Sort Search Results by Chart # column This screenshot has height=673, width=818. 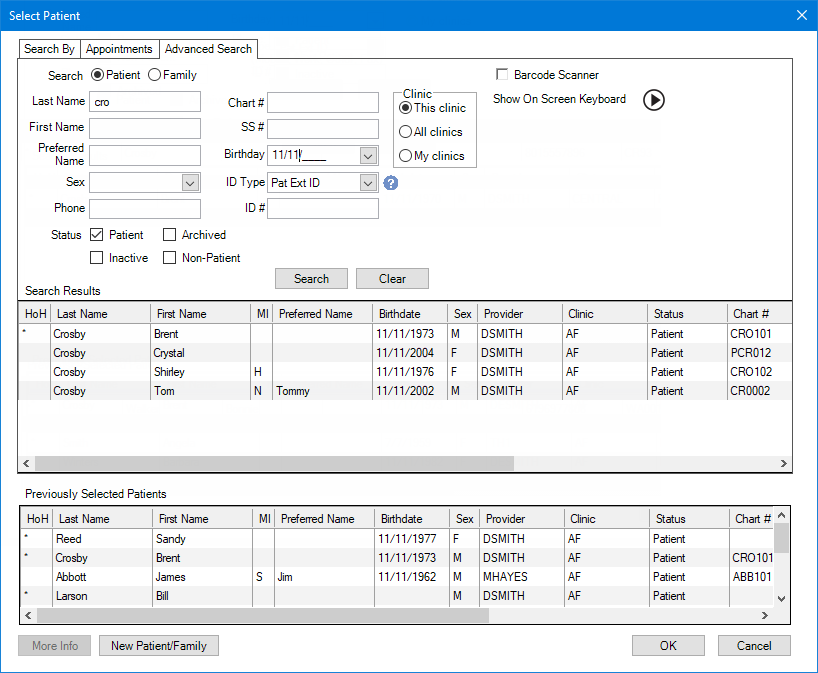pos(760,314)
